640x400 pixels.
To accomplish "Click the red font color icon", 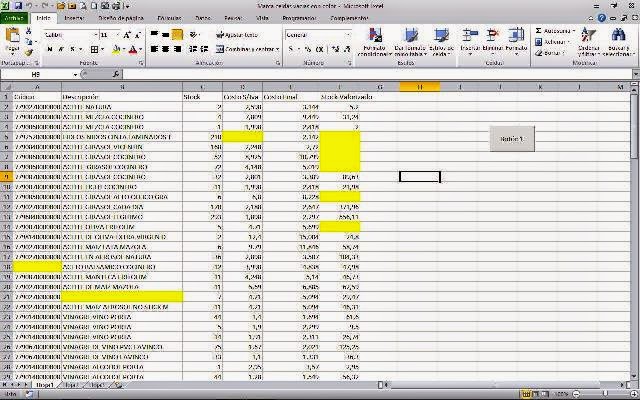I will 134,48.
